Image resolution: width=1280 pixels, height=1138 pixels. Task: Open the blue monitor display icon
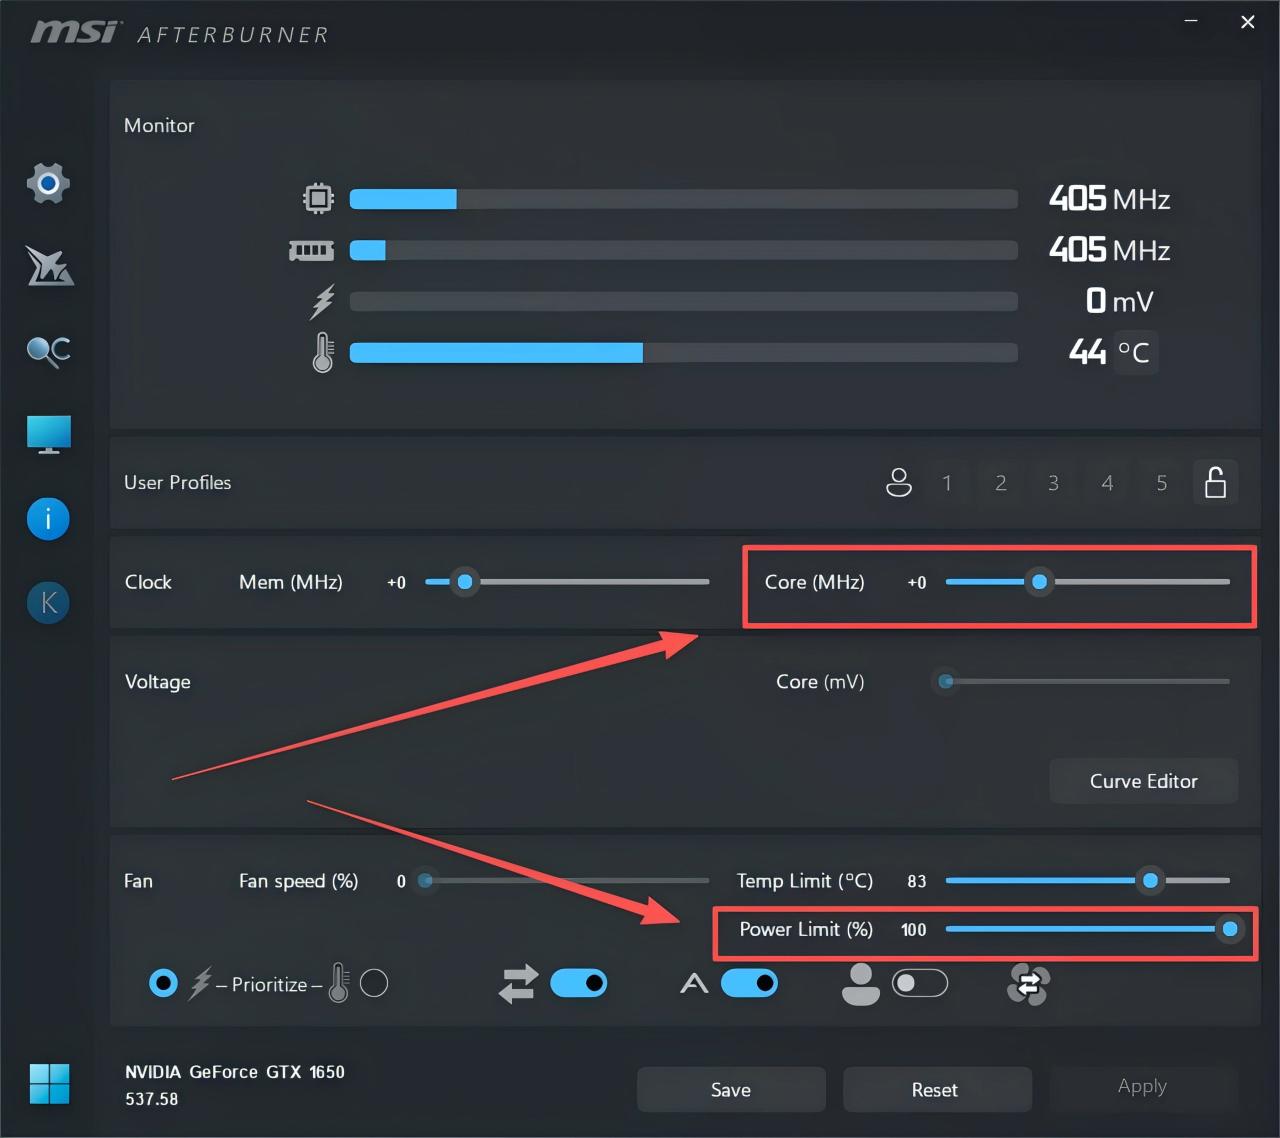click(49, 435)
